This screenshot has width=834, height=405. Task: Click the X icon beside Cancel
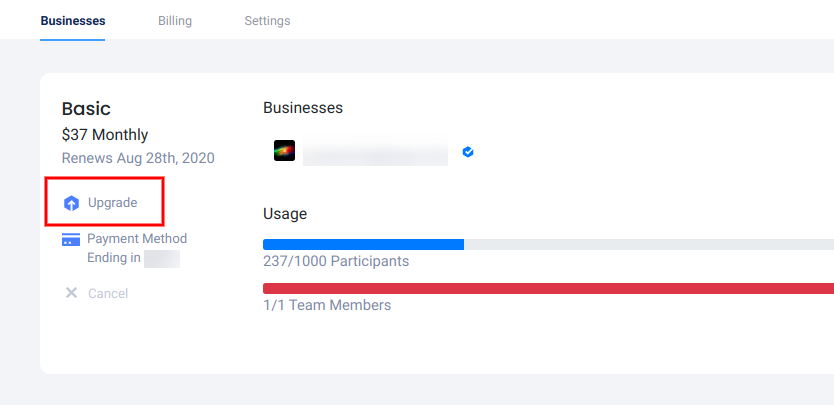(x=71, y=293)
